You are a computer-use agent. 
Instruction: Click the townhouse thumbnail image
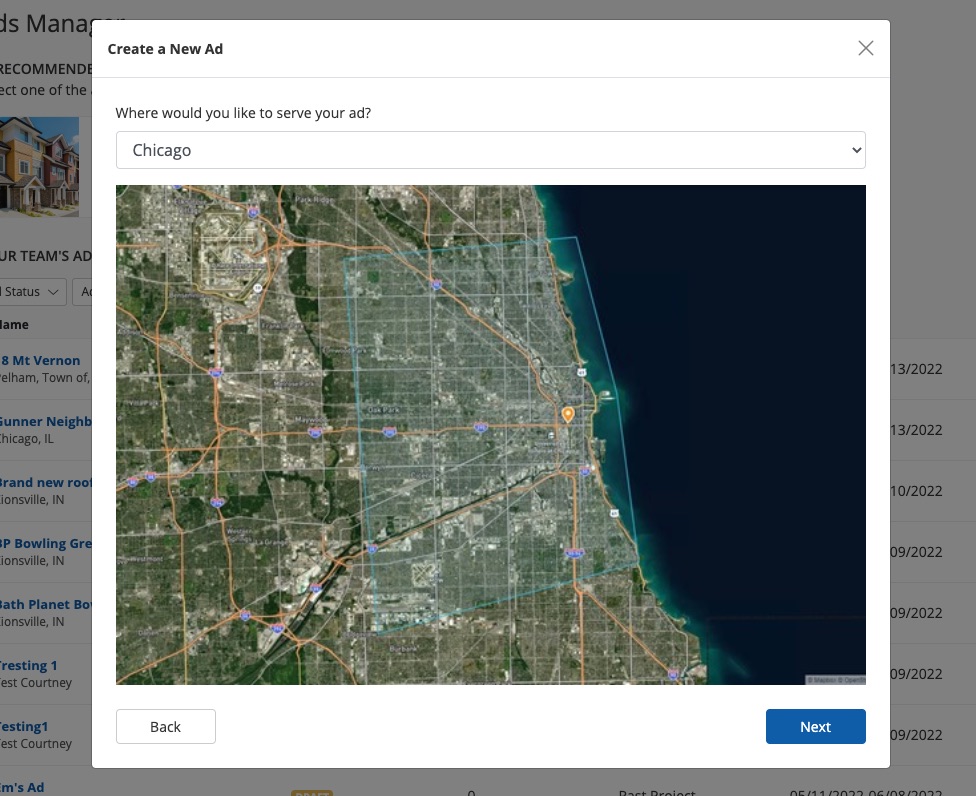[40, 165]
